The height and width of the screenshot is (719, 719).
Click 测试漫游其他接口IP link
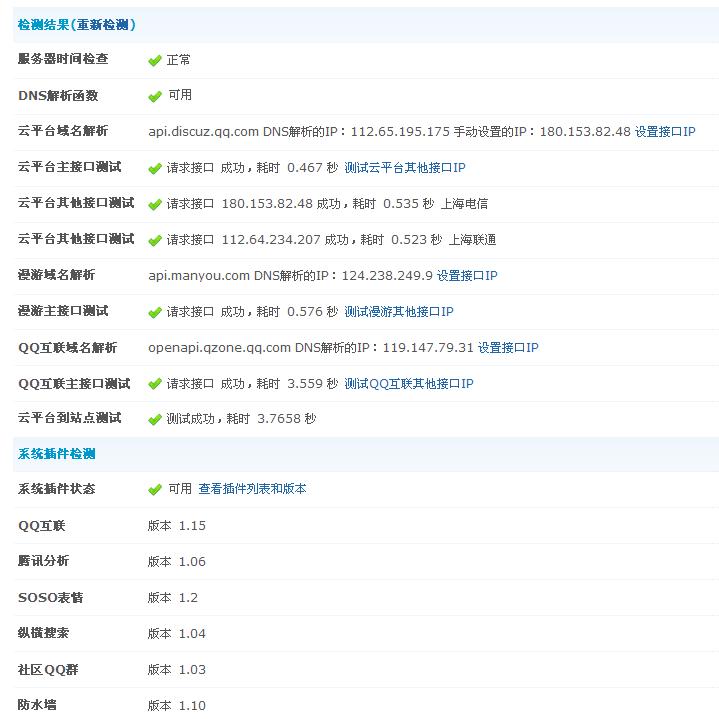pyautogui.click(x=399, y=312)
